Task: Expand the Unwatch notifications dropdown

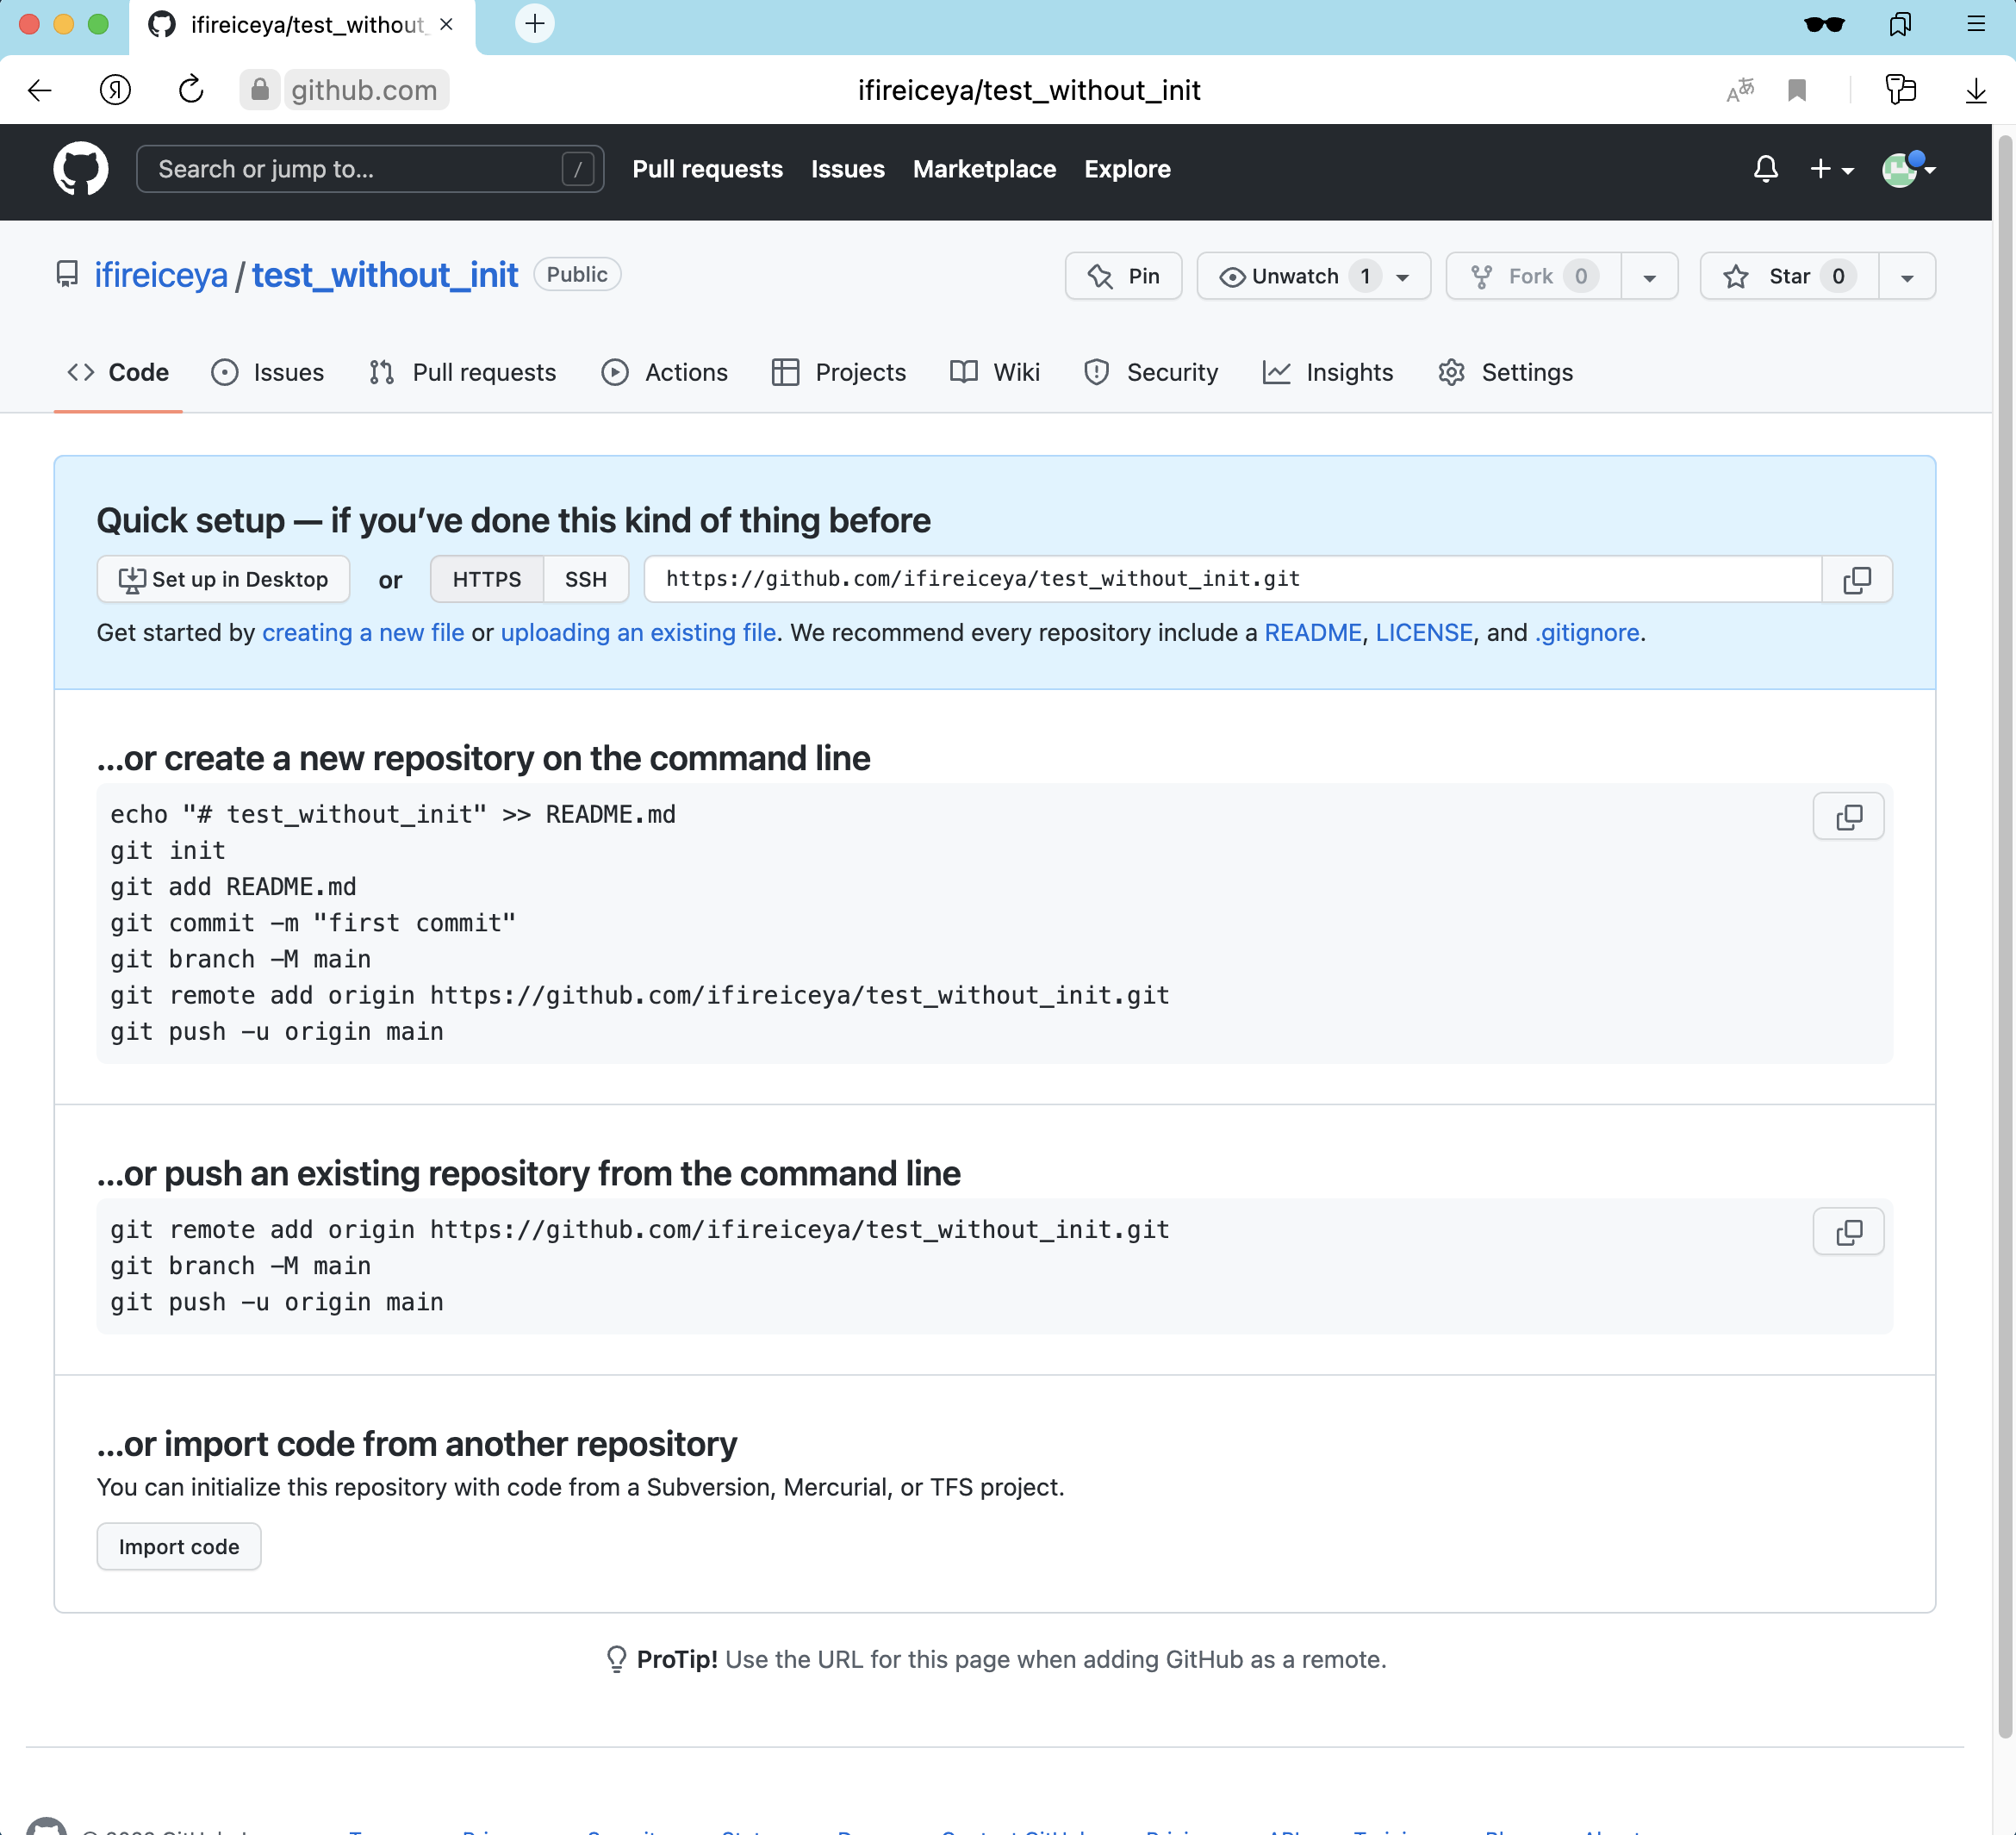Action: pyautogui.click(x=1403, y=278)
